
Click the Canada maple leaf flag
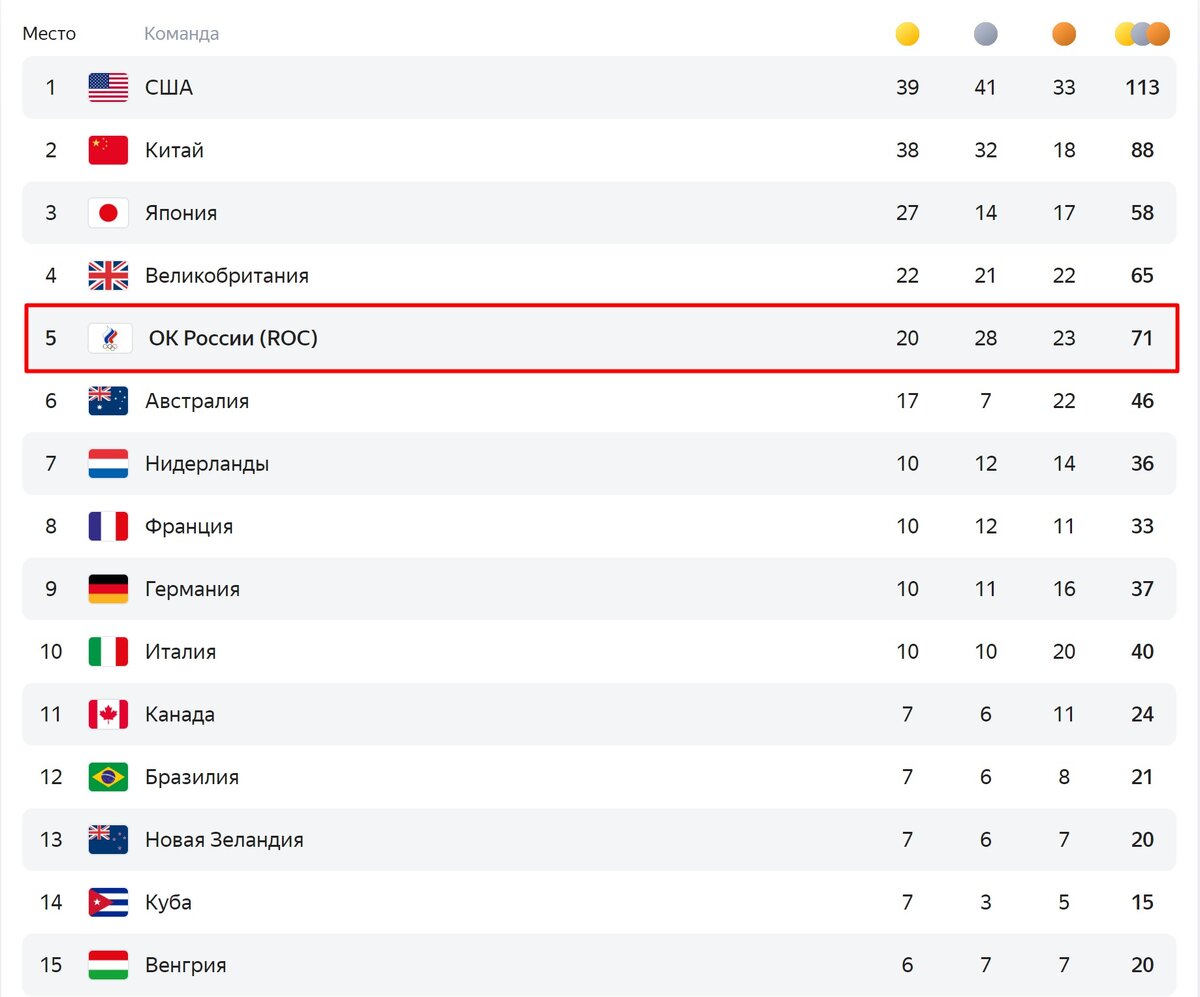click(108, 714)
